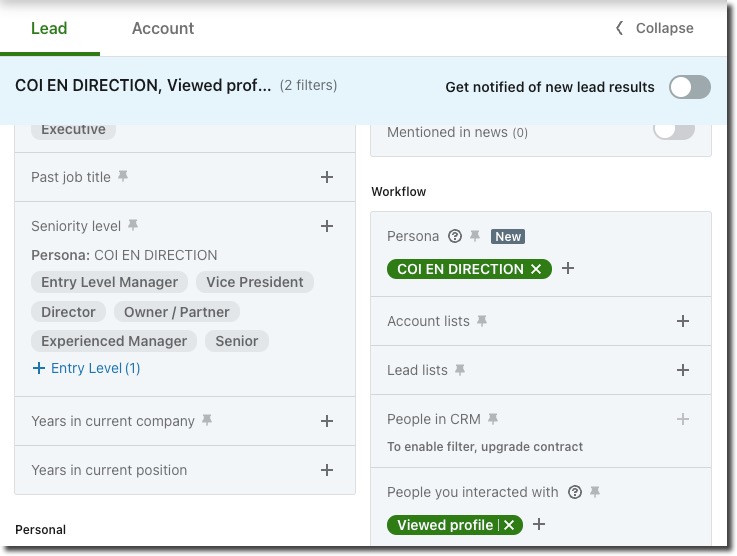This screenshot has width=737, height=556.
Task: Remove the COI EN DIRECTION persona tag
Action: click(536, 269)
